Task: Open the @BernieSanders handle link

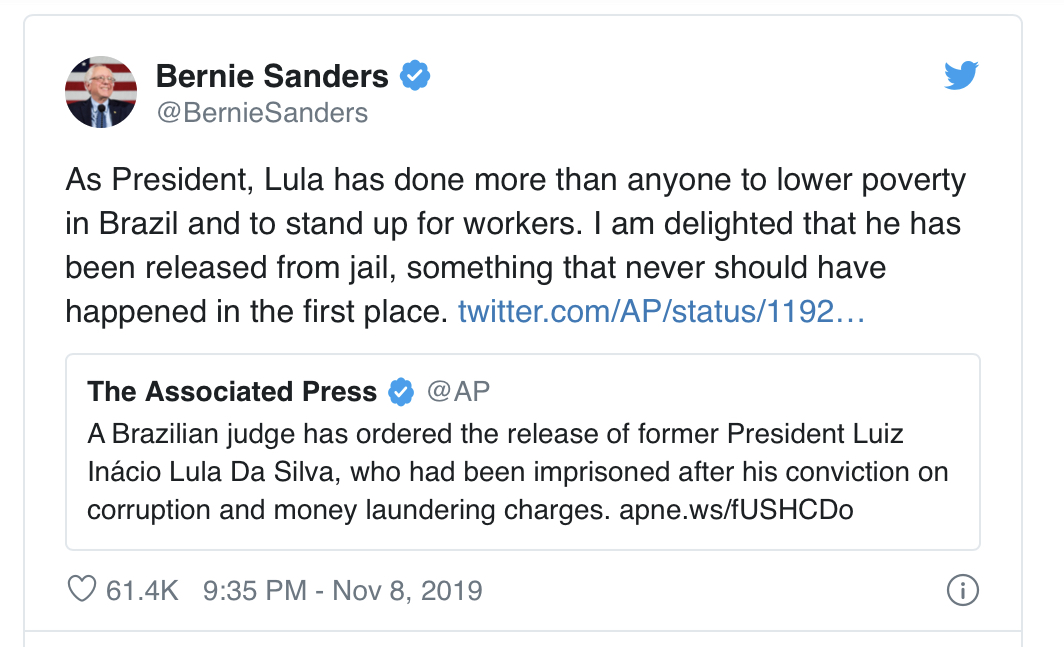Action: tap(262, 112)
